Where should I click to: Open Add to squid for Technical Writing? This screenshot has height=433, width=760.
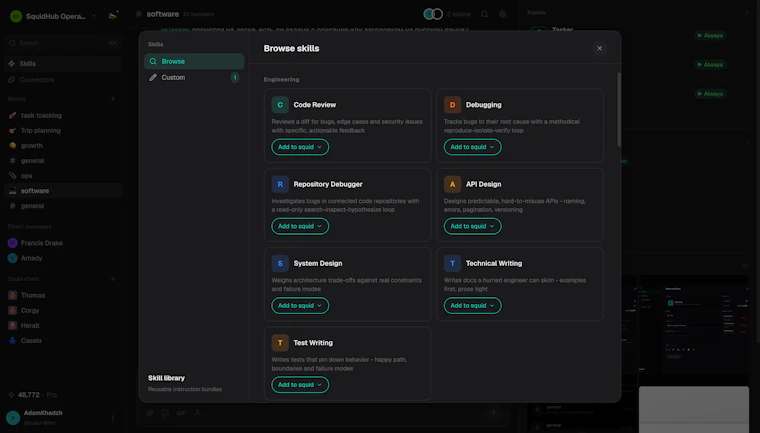[x=473, y=305]
